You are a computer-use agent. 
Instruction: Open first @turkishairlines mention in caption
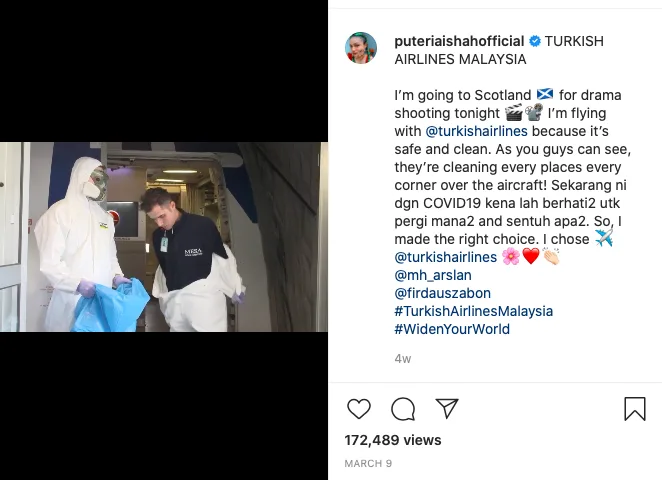click(477, 131)
